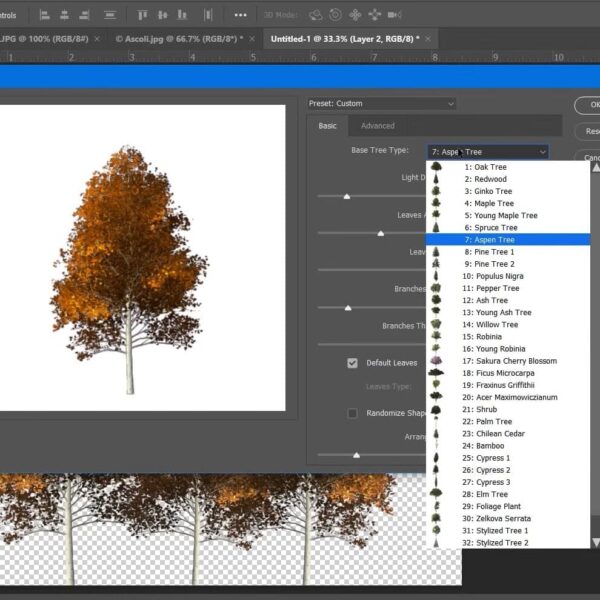
Task: Choose 1: Oak Tree from the list
Action: [508, 167]
